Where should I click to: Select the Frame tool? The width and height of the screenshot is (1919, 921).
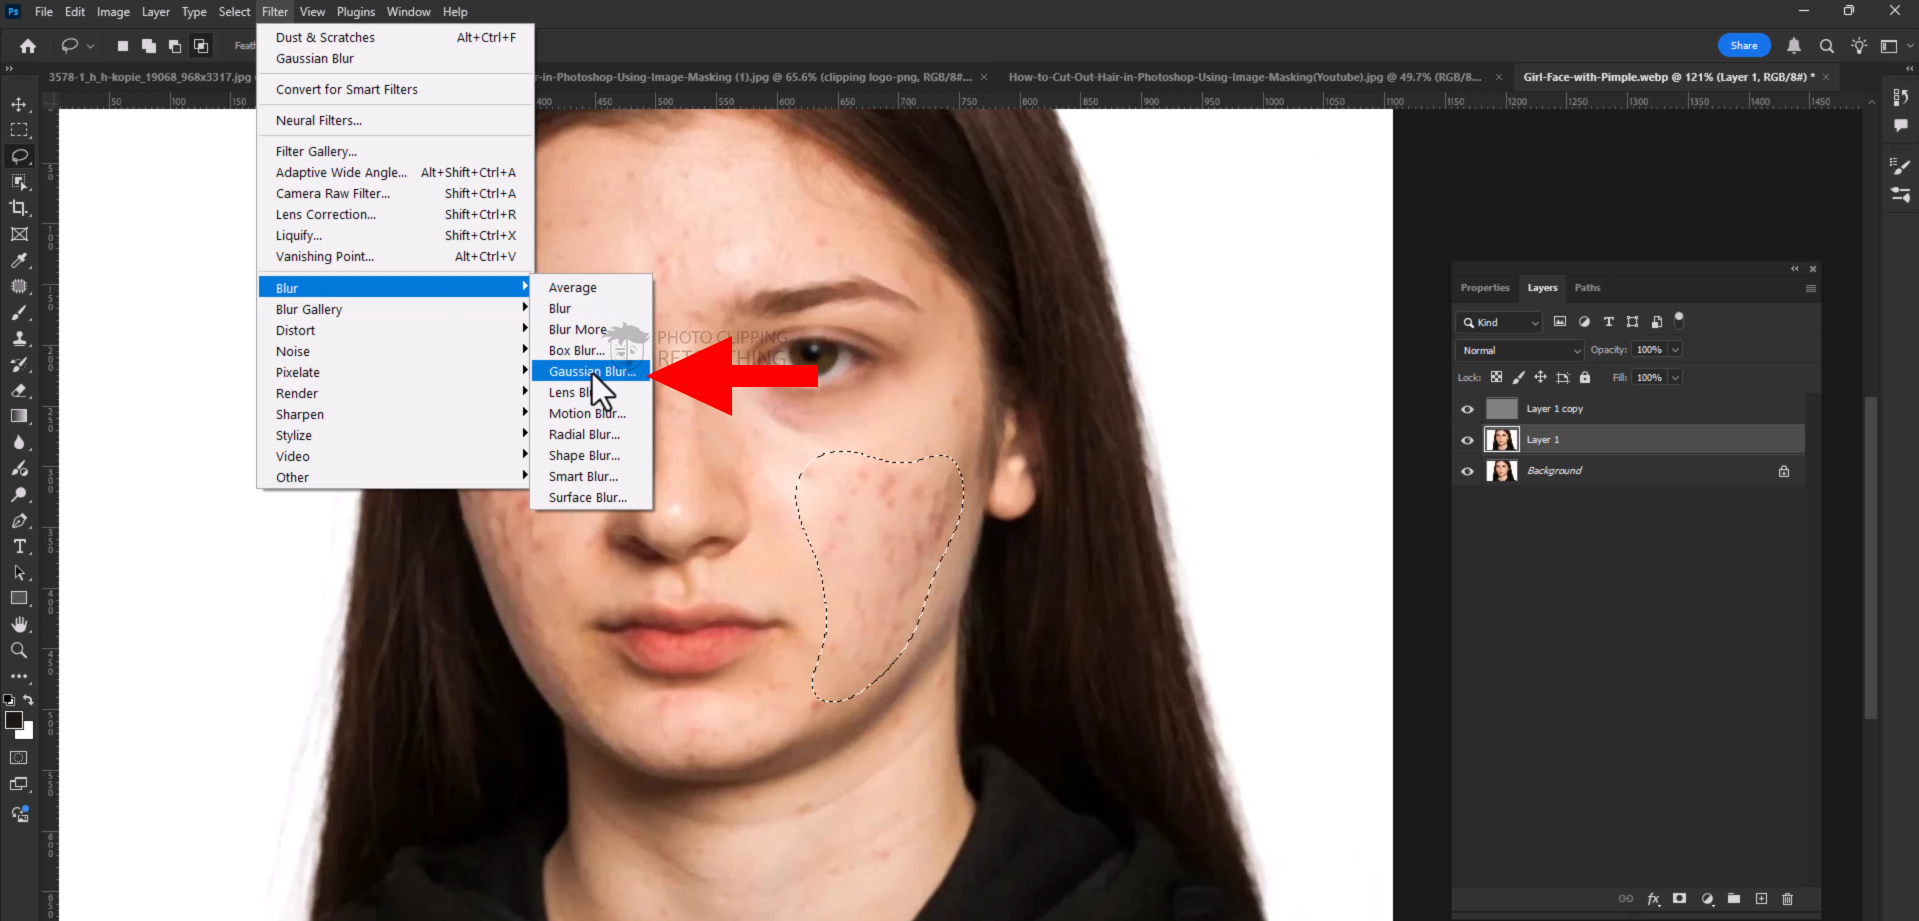pos(19,234)
